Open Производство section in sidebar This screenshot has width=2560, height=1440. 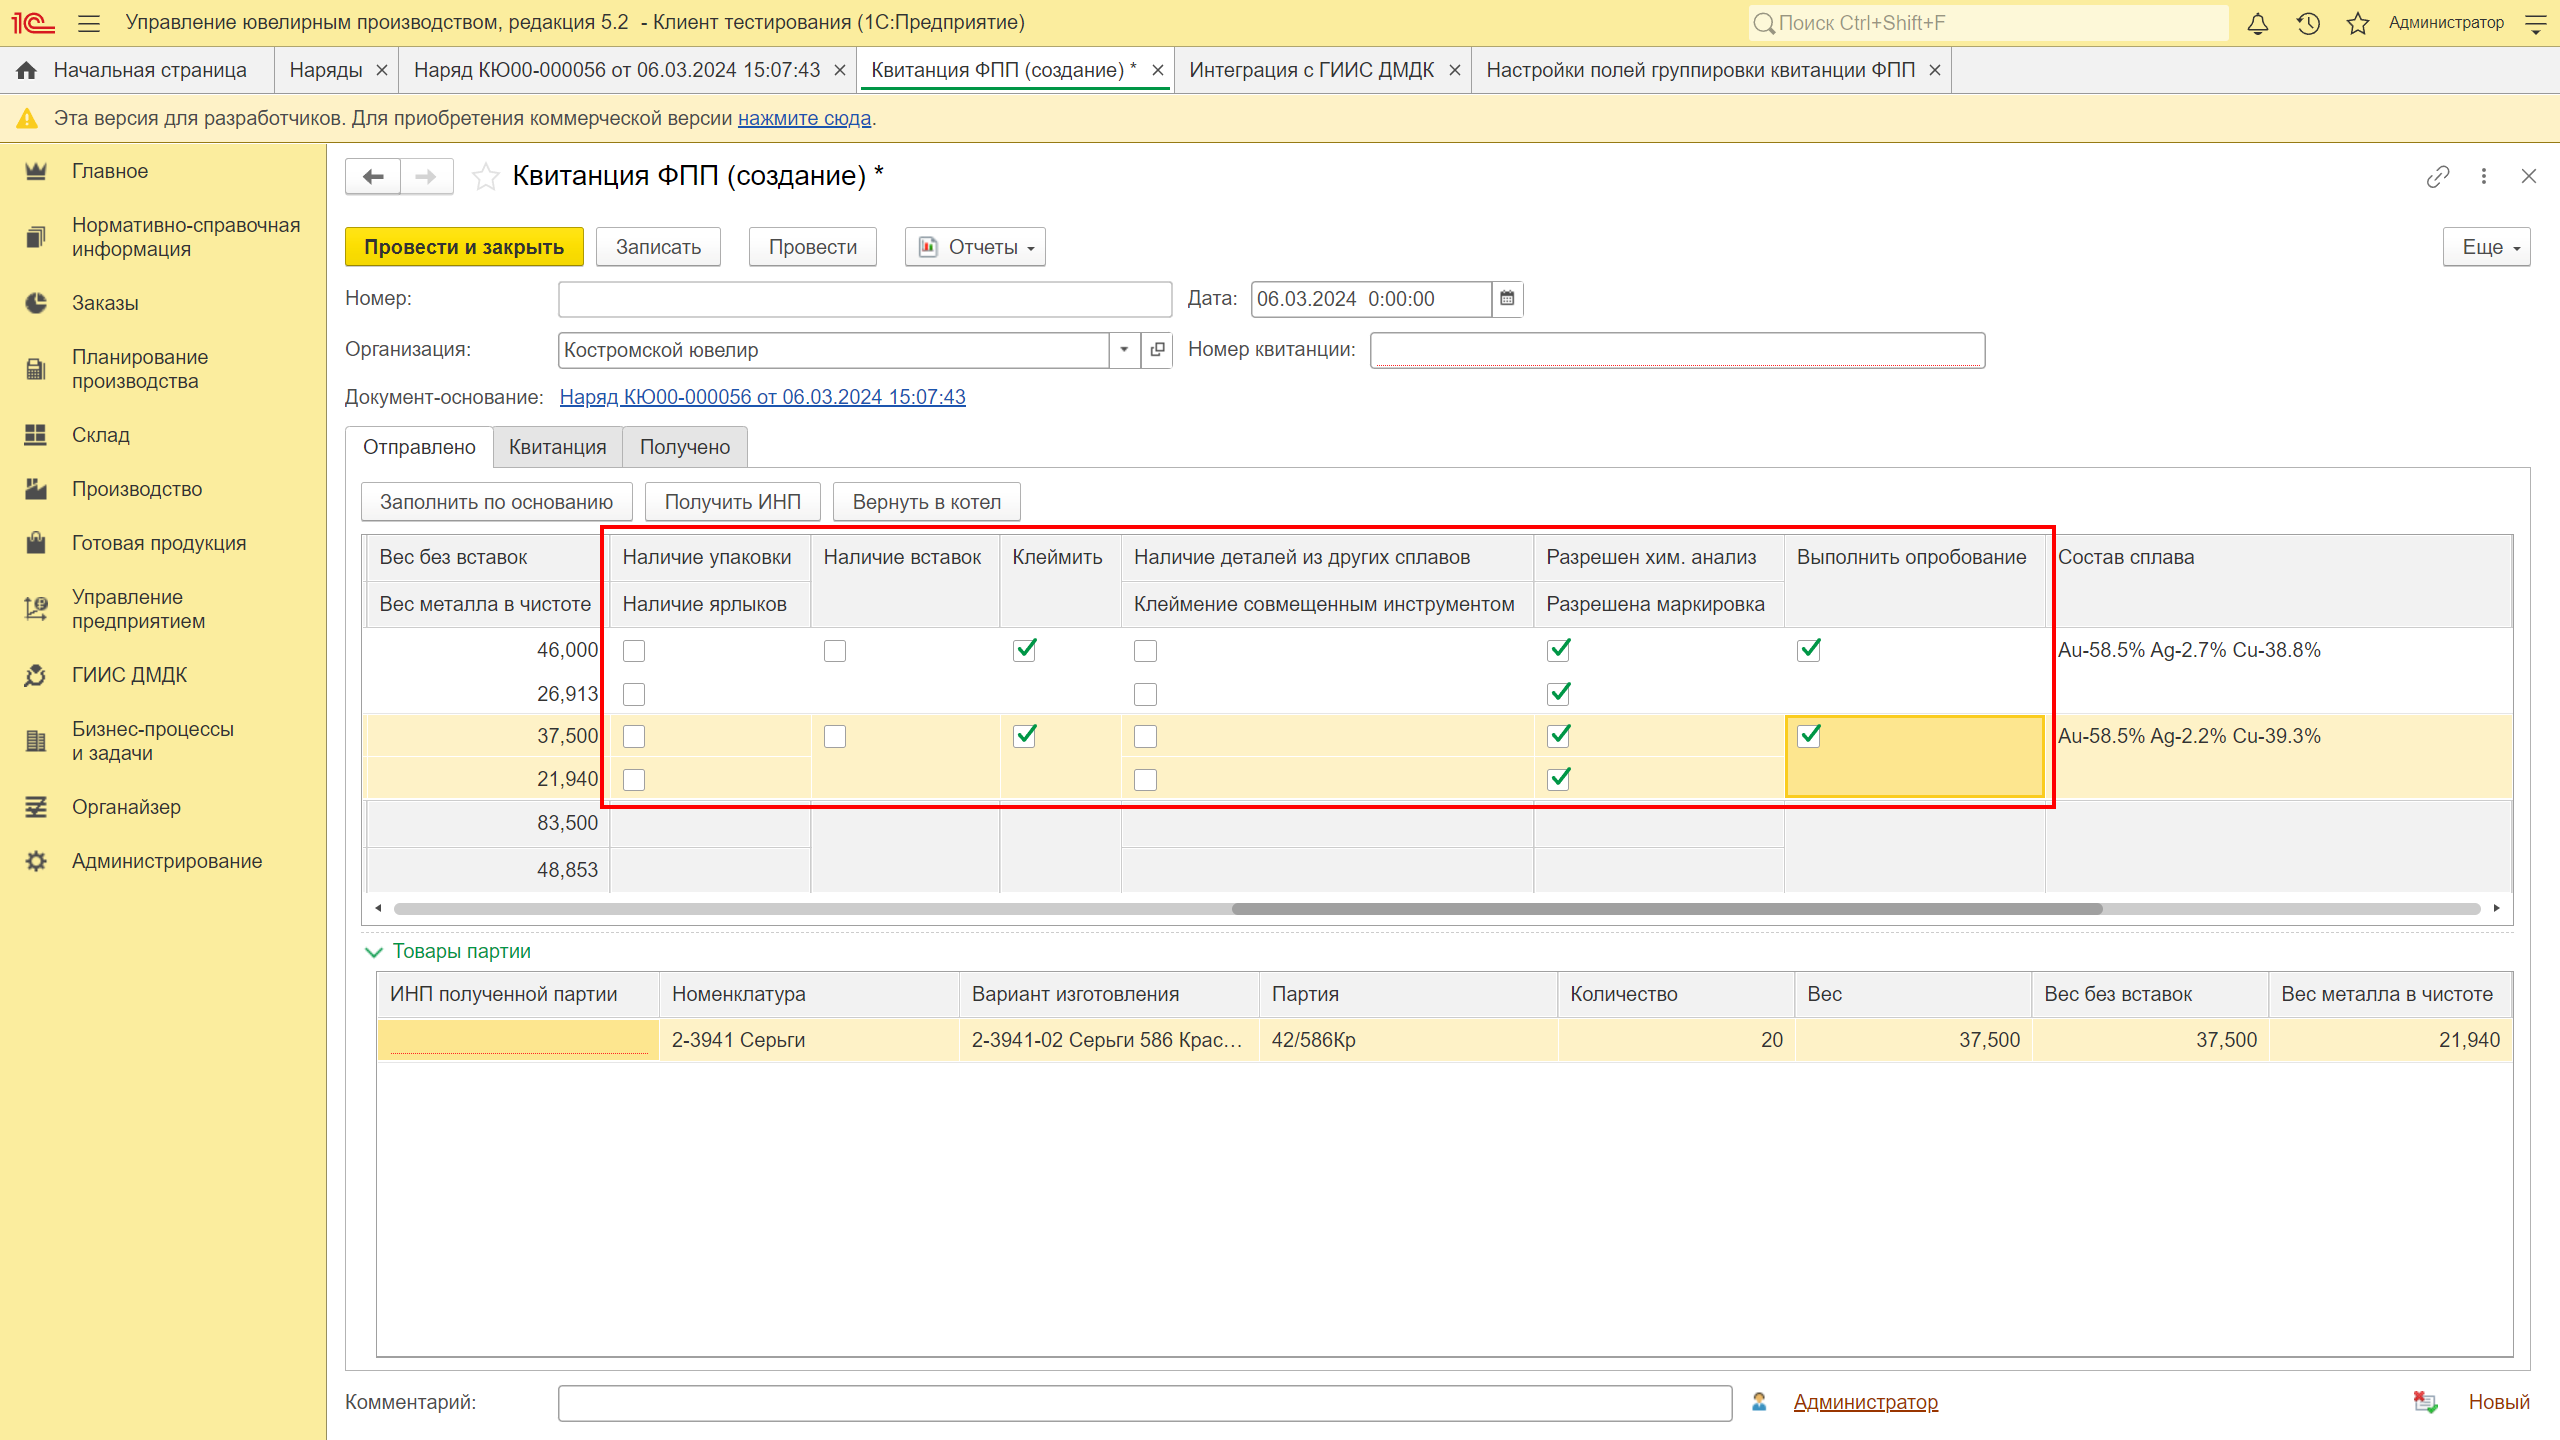point(136,489)
